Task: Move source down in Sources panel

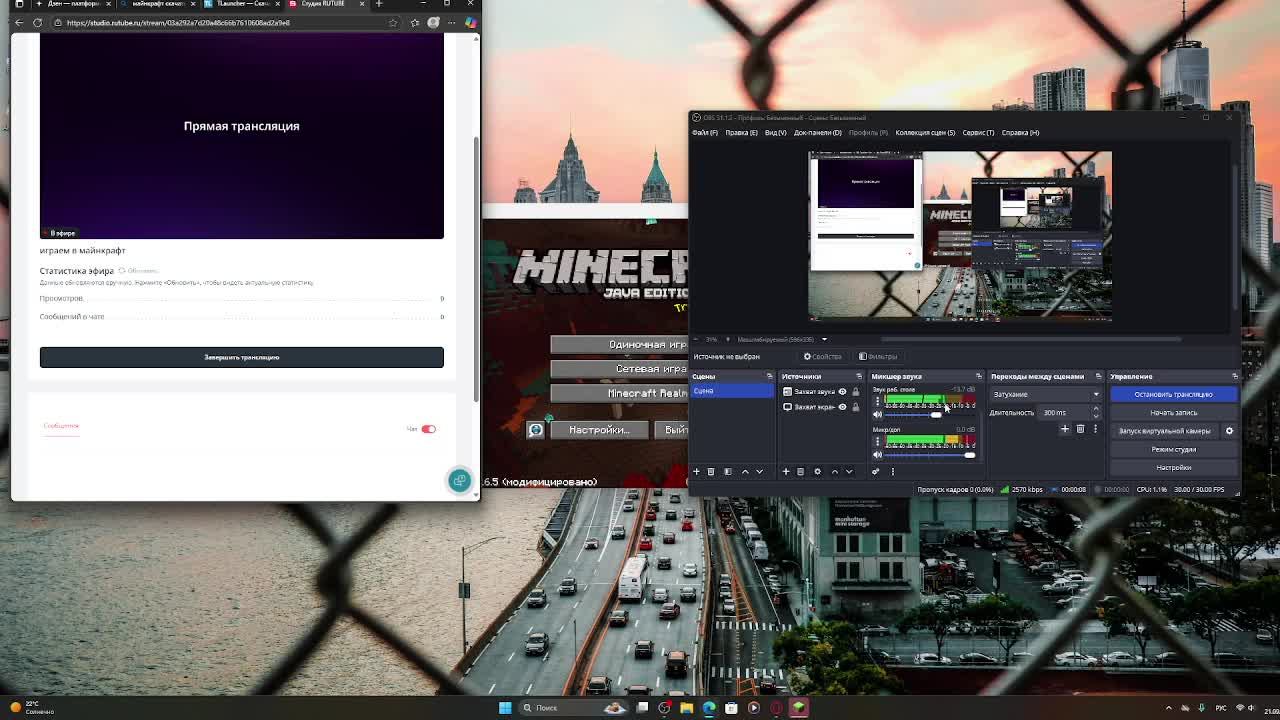Action: [849, 472]
